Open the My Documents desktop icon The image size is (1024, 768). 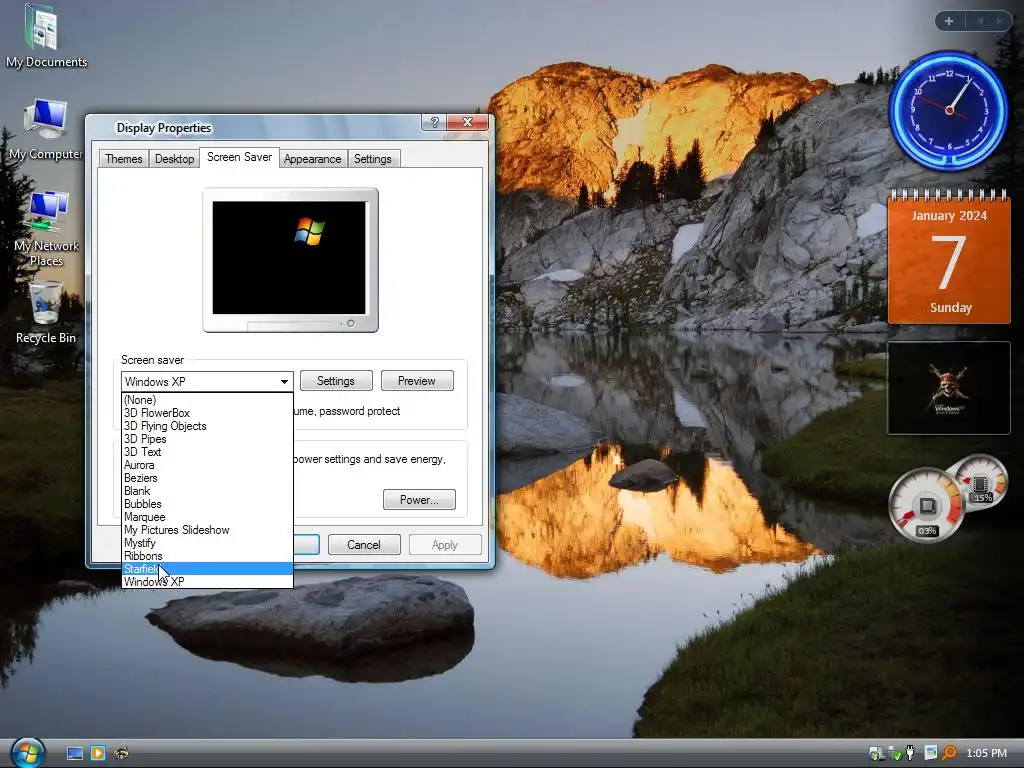click(x=44, y=36)
